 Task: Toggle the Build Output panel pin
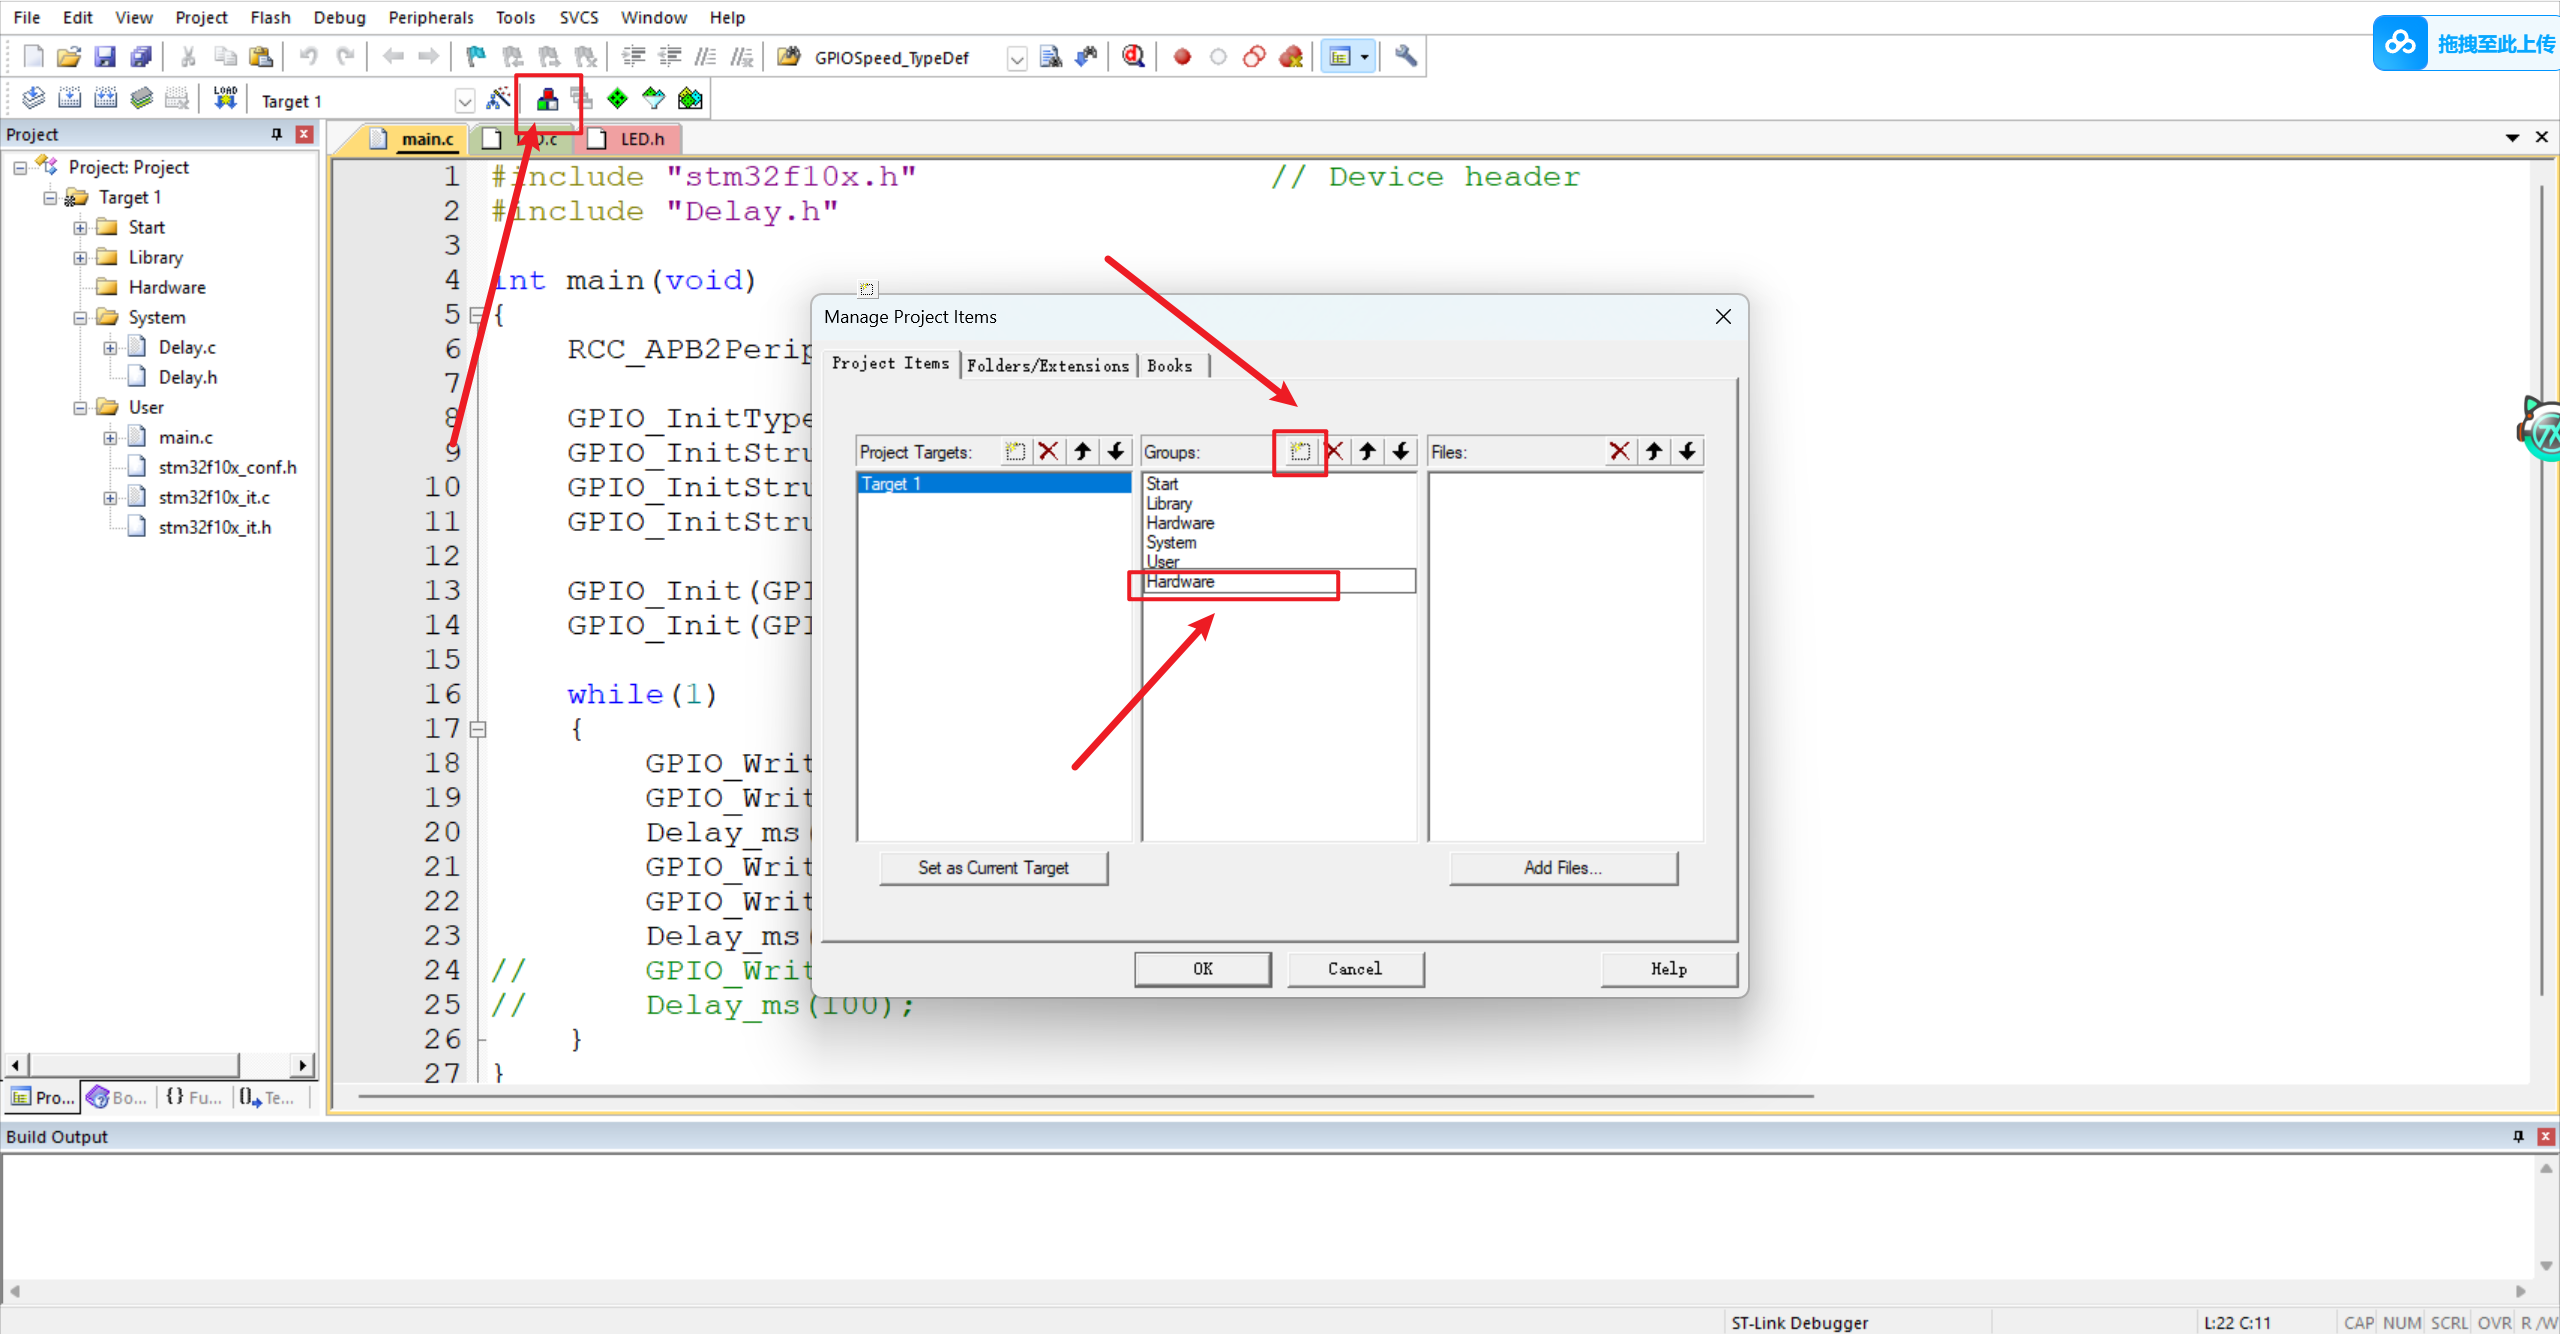point(2517,1137)
